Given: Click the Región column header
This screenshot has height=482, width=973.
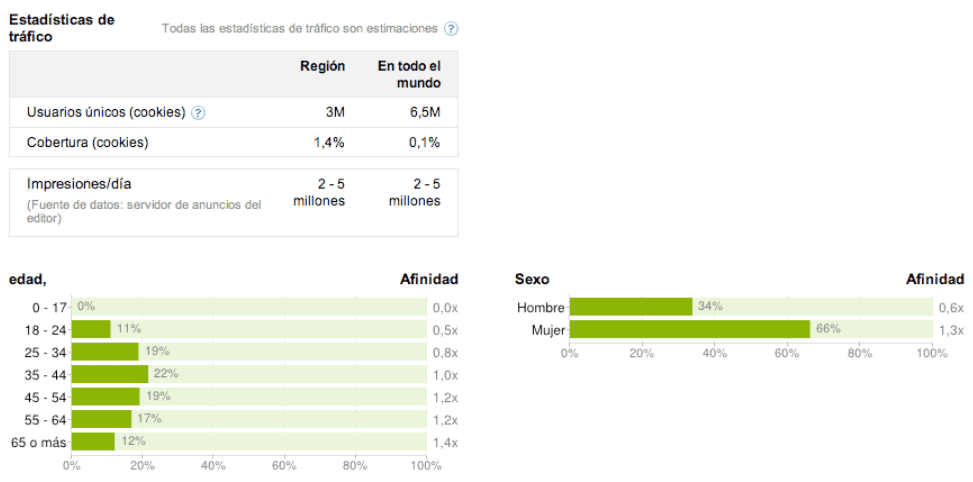Looking at the screenshot, I should [322, 66].
